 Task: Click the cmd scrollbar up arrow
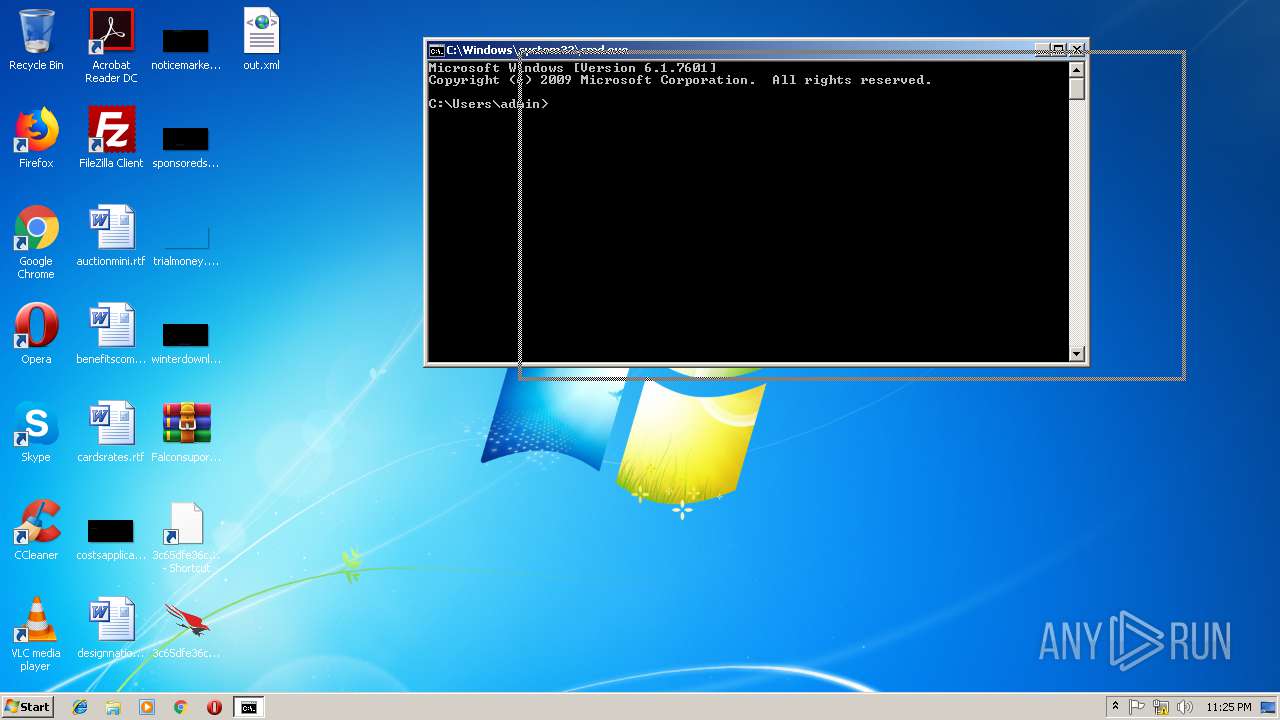click(1077, 69)
